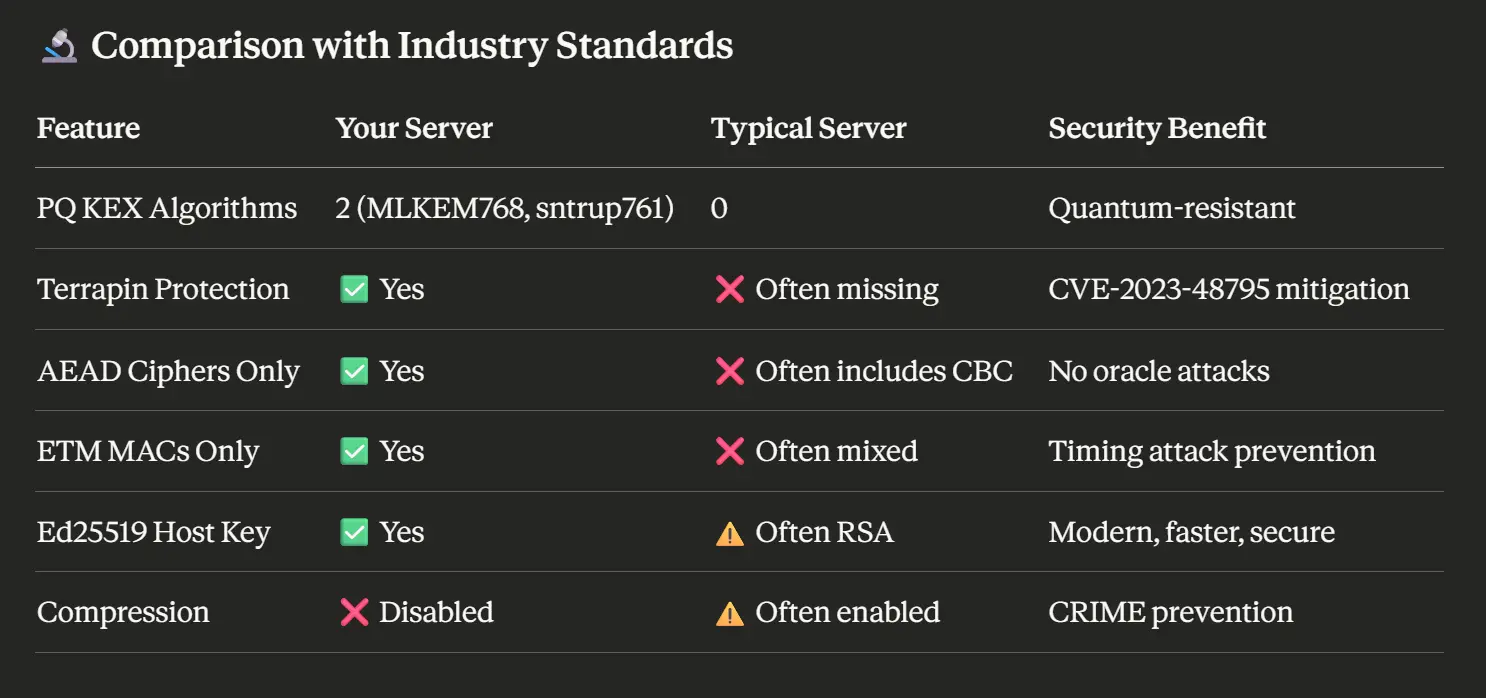1486x698 pixels.
Task: Click the Feature column header
Action: click(x=88, y=129)
